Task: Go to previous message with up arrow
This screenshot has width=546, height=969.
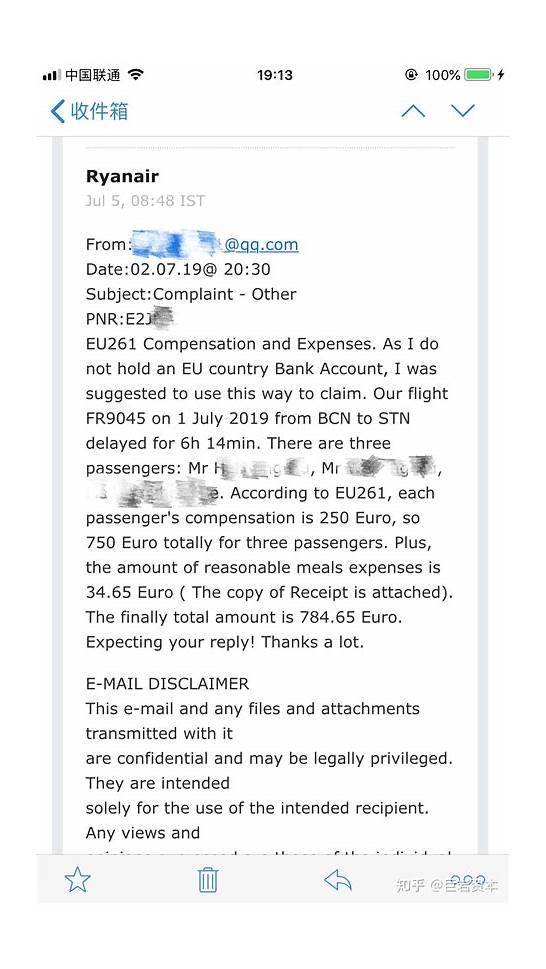Action: (413, 111)
